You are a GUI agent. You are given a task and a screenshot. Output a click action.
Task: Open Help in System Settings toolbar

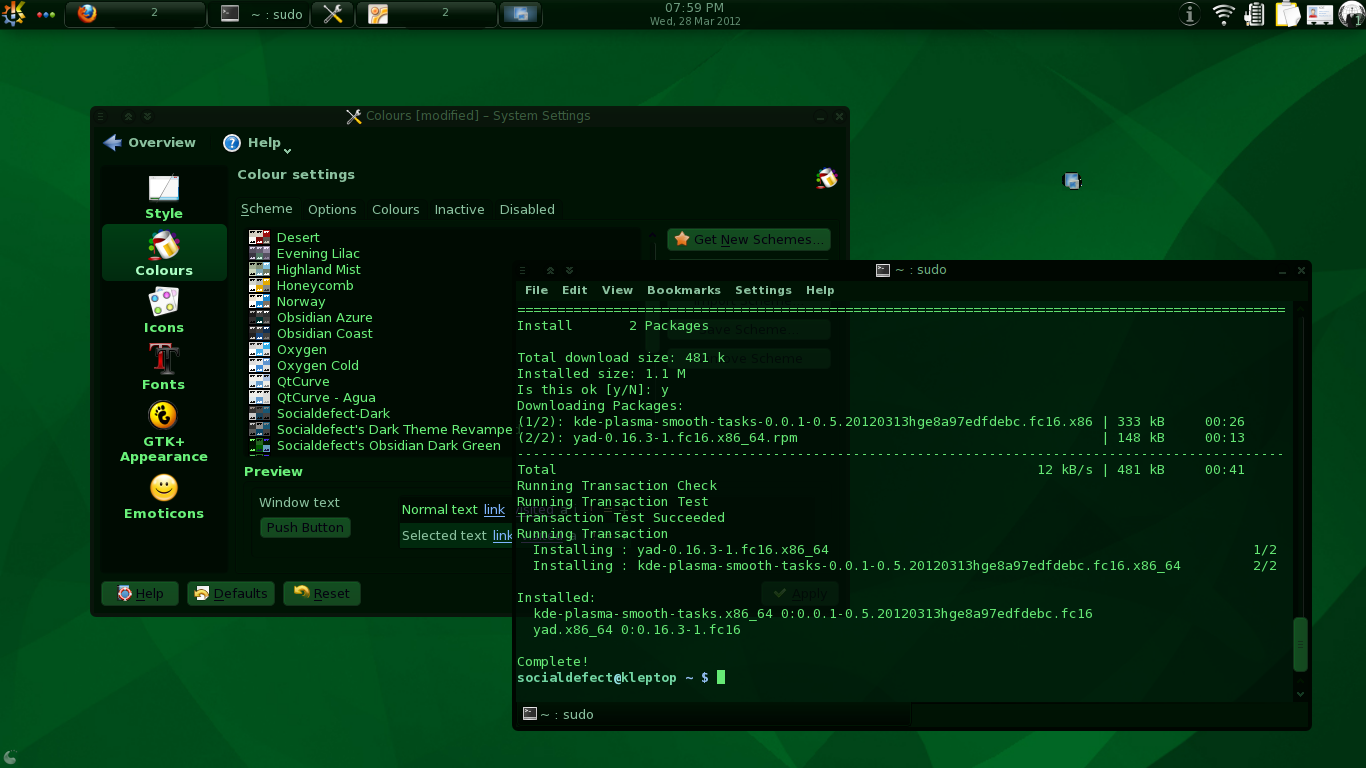click(x=252, y=143)
